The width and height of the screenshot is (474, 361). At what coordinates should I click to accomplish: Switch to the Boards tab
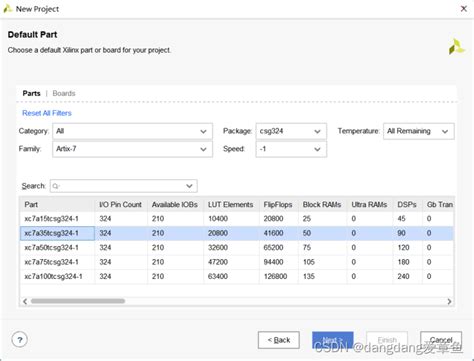(x=64, y=93)
